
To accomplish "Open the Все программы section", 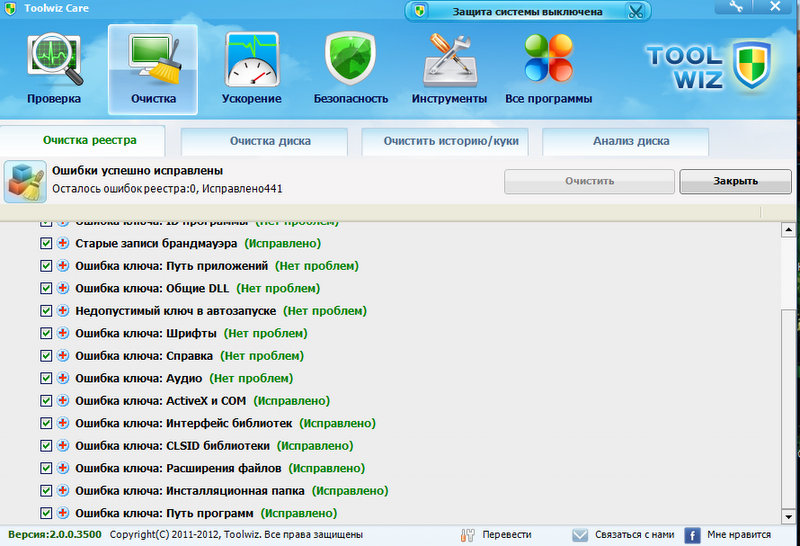I will (548, 69).
